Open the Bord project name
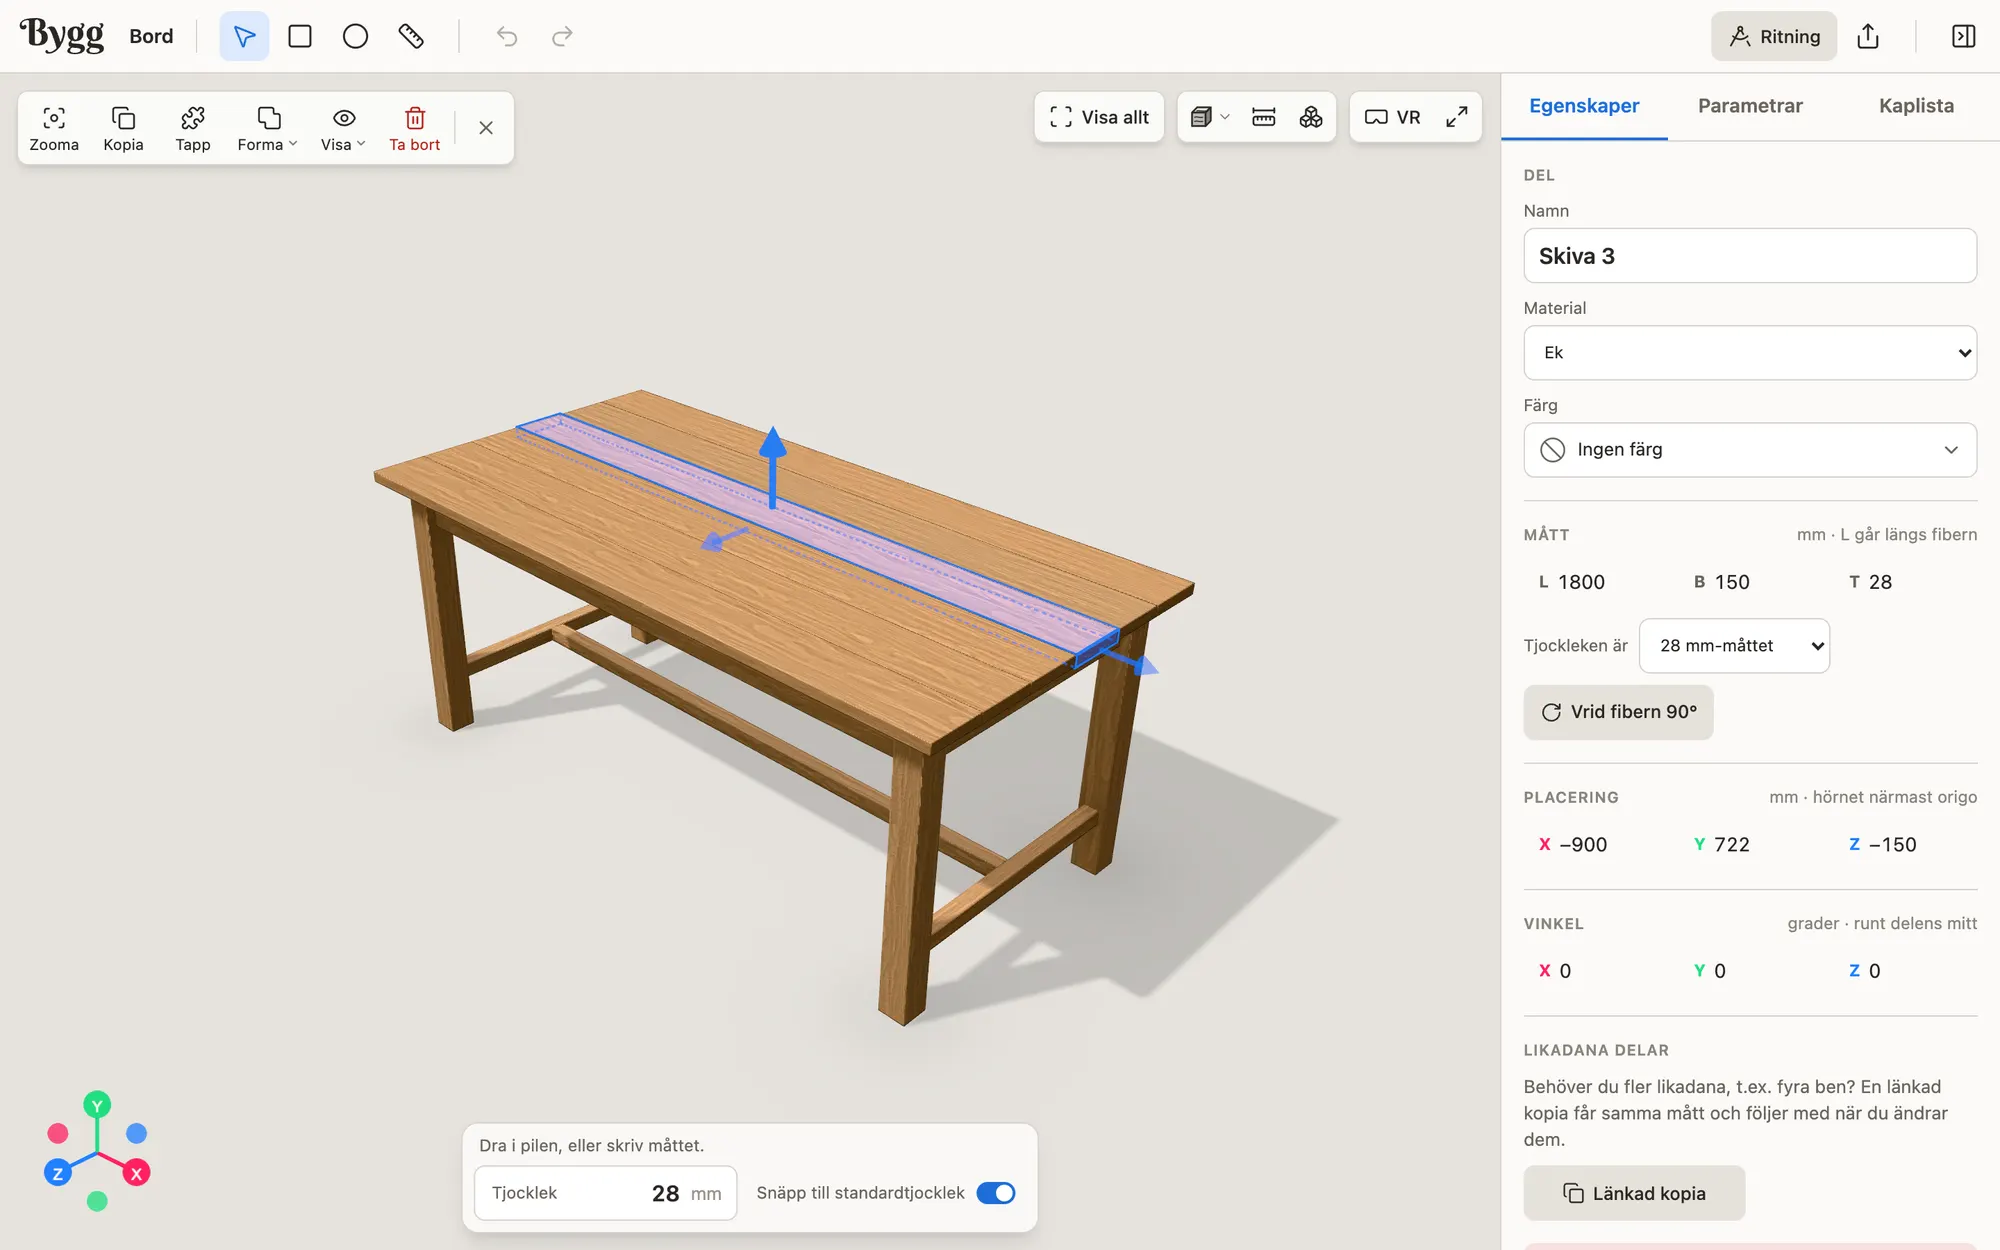Screen dimensions: 2000x1250 tap(151, 37)
